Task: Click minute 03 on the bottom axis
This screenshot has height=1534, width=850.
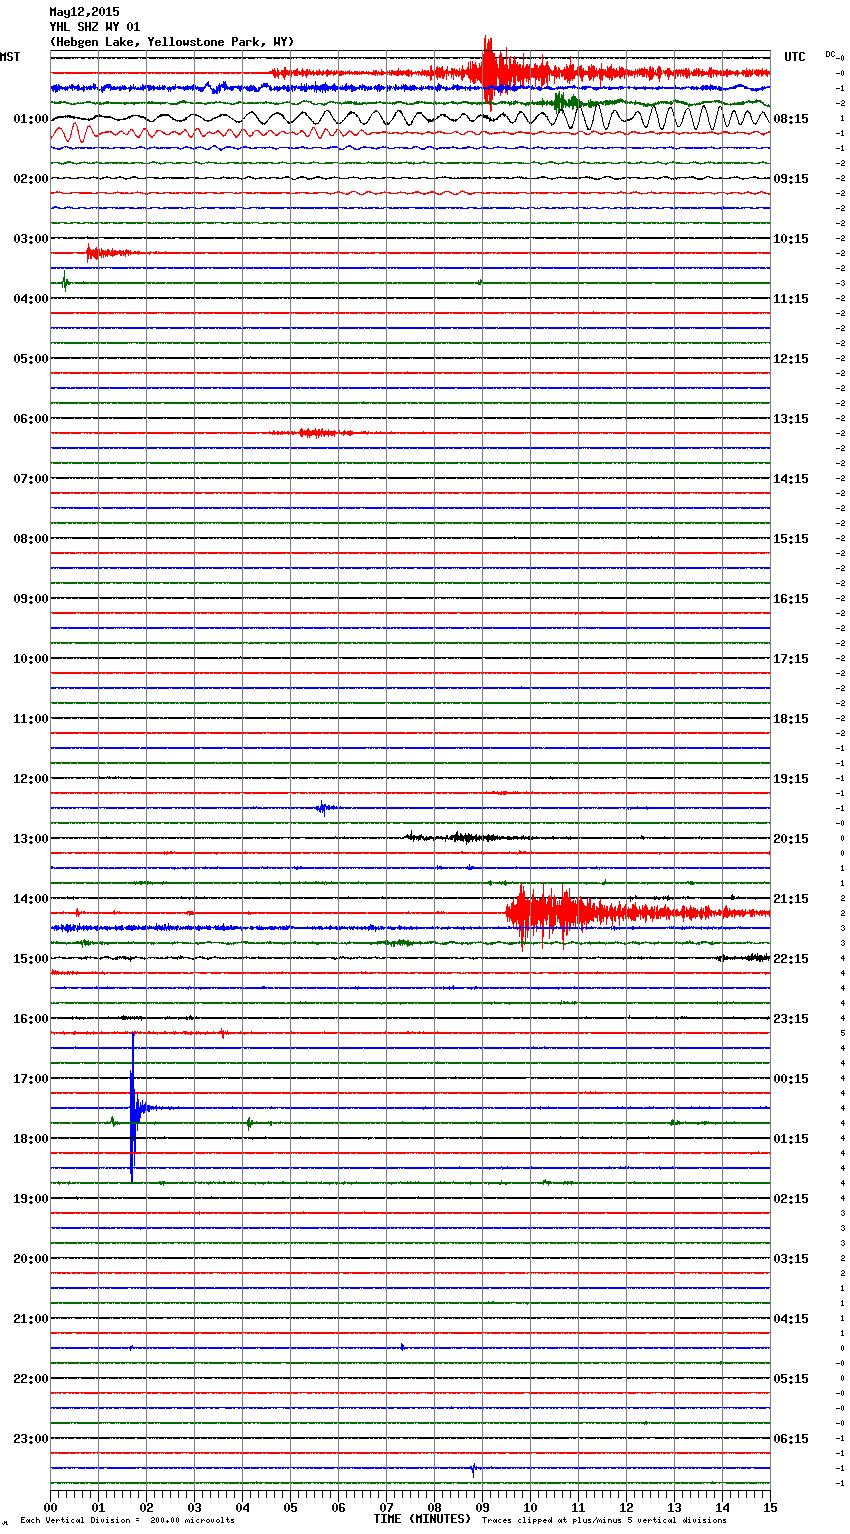Action: coord(194,1507)
